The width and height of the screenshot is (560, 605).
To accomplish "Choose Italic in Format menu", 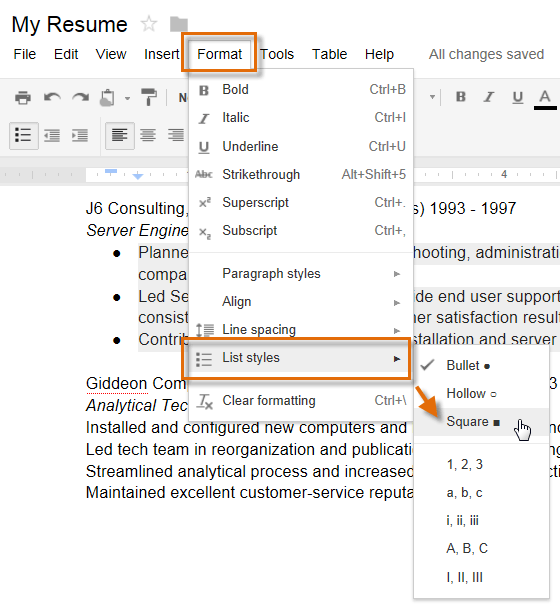I will (301, 118).
